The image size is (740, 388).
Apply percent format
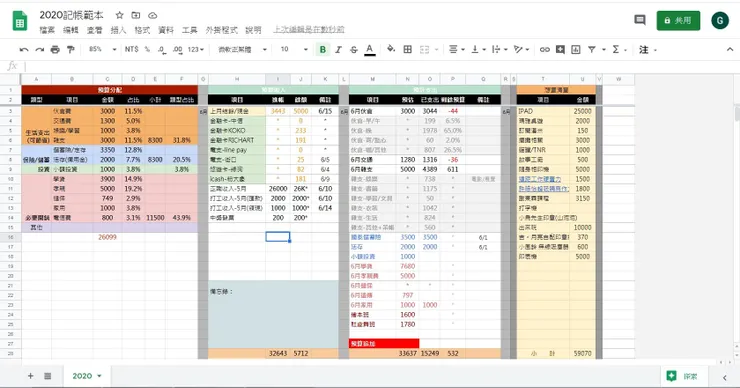tap(147, 49)
